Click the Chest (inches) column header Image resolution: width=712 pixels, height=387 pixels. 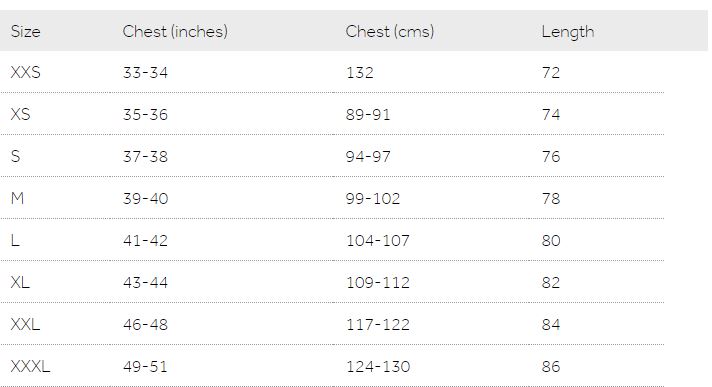pyautogui.click(x=175, y=31)
